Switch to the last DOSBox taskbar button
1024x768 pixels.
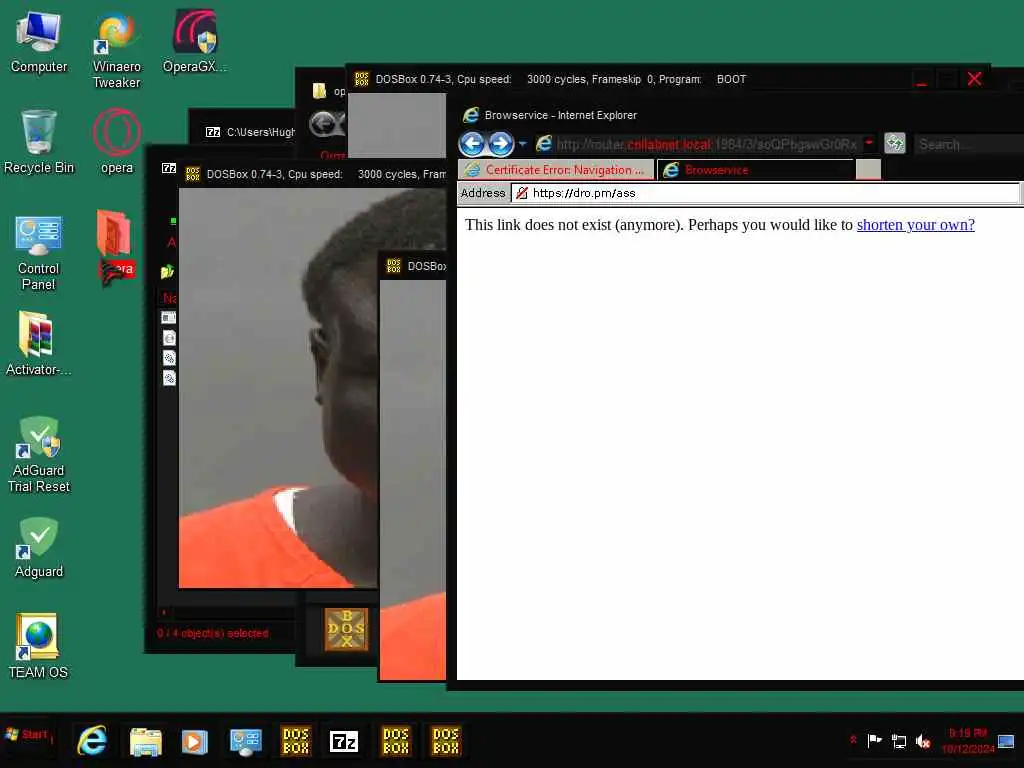(x=446, y=741)
